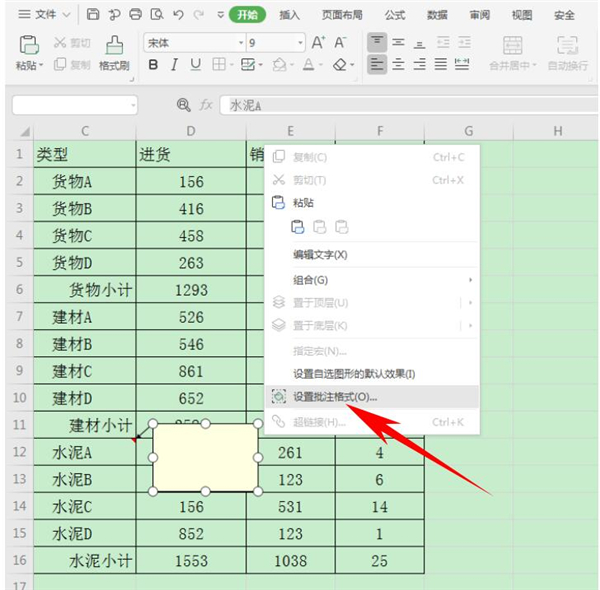Toggle Underline formatting
The height and width of the screenshot is (590, 600).
(x=195, y=65)
